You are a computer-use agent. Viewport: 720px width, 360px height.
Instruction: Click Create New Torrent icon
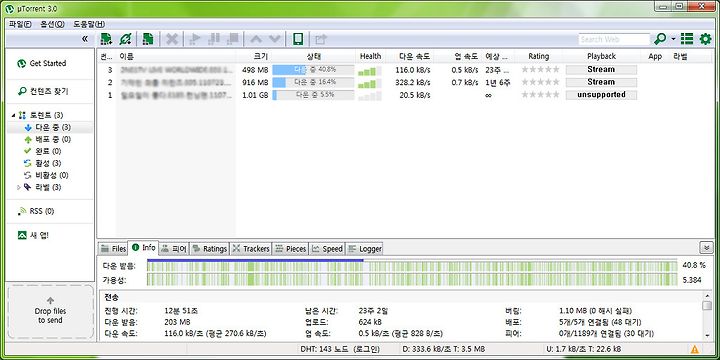pyautogui.click(x=147, y=39)
